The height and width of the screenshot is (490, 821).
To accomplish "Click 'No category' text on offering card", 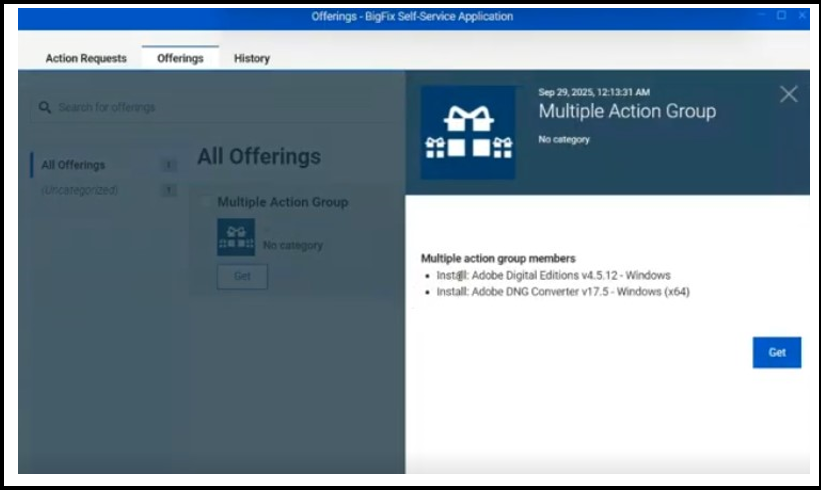I will tap(293, 245).
